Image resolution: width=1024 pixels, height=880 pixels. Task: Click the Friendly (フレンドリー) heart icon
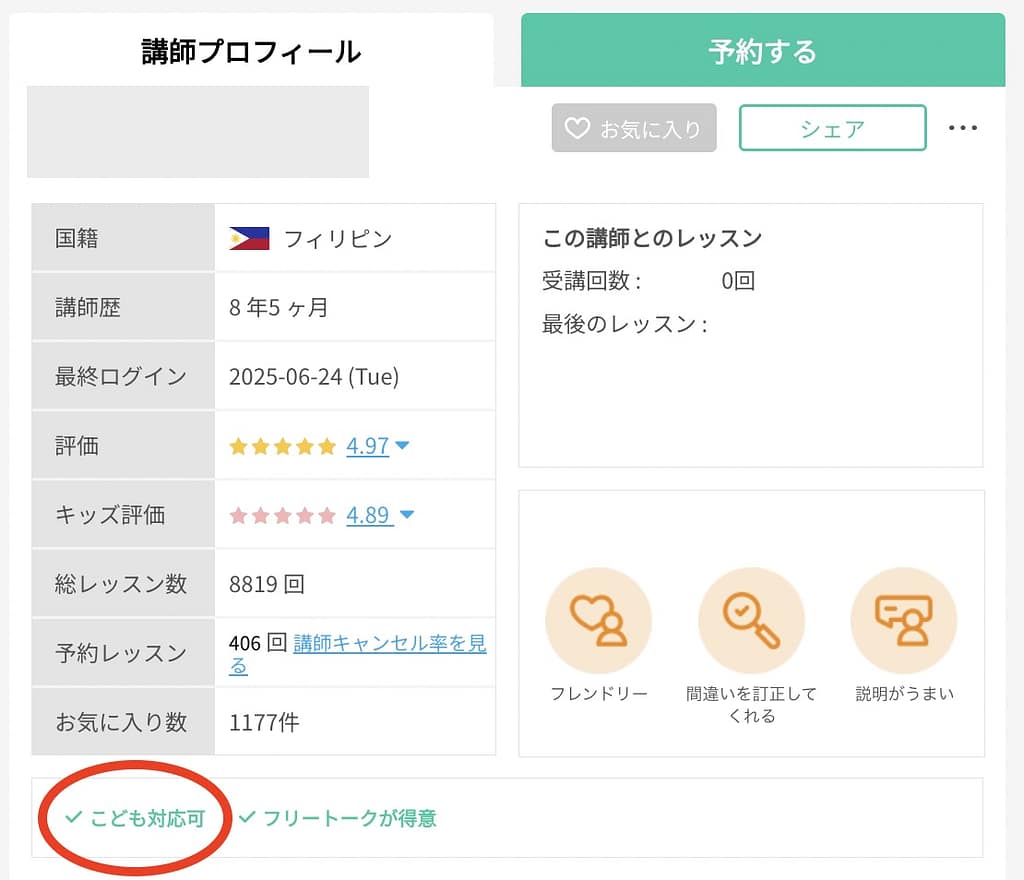[598, 620]
